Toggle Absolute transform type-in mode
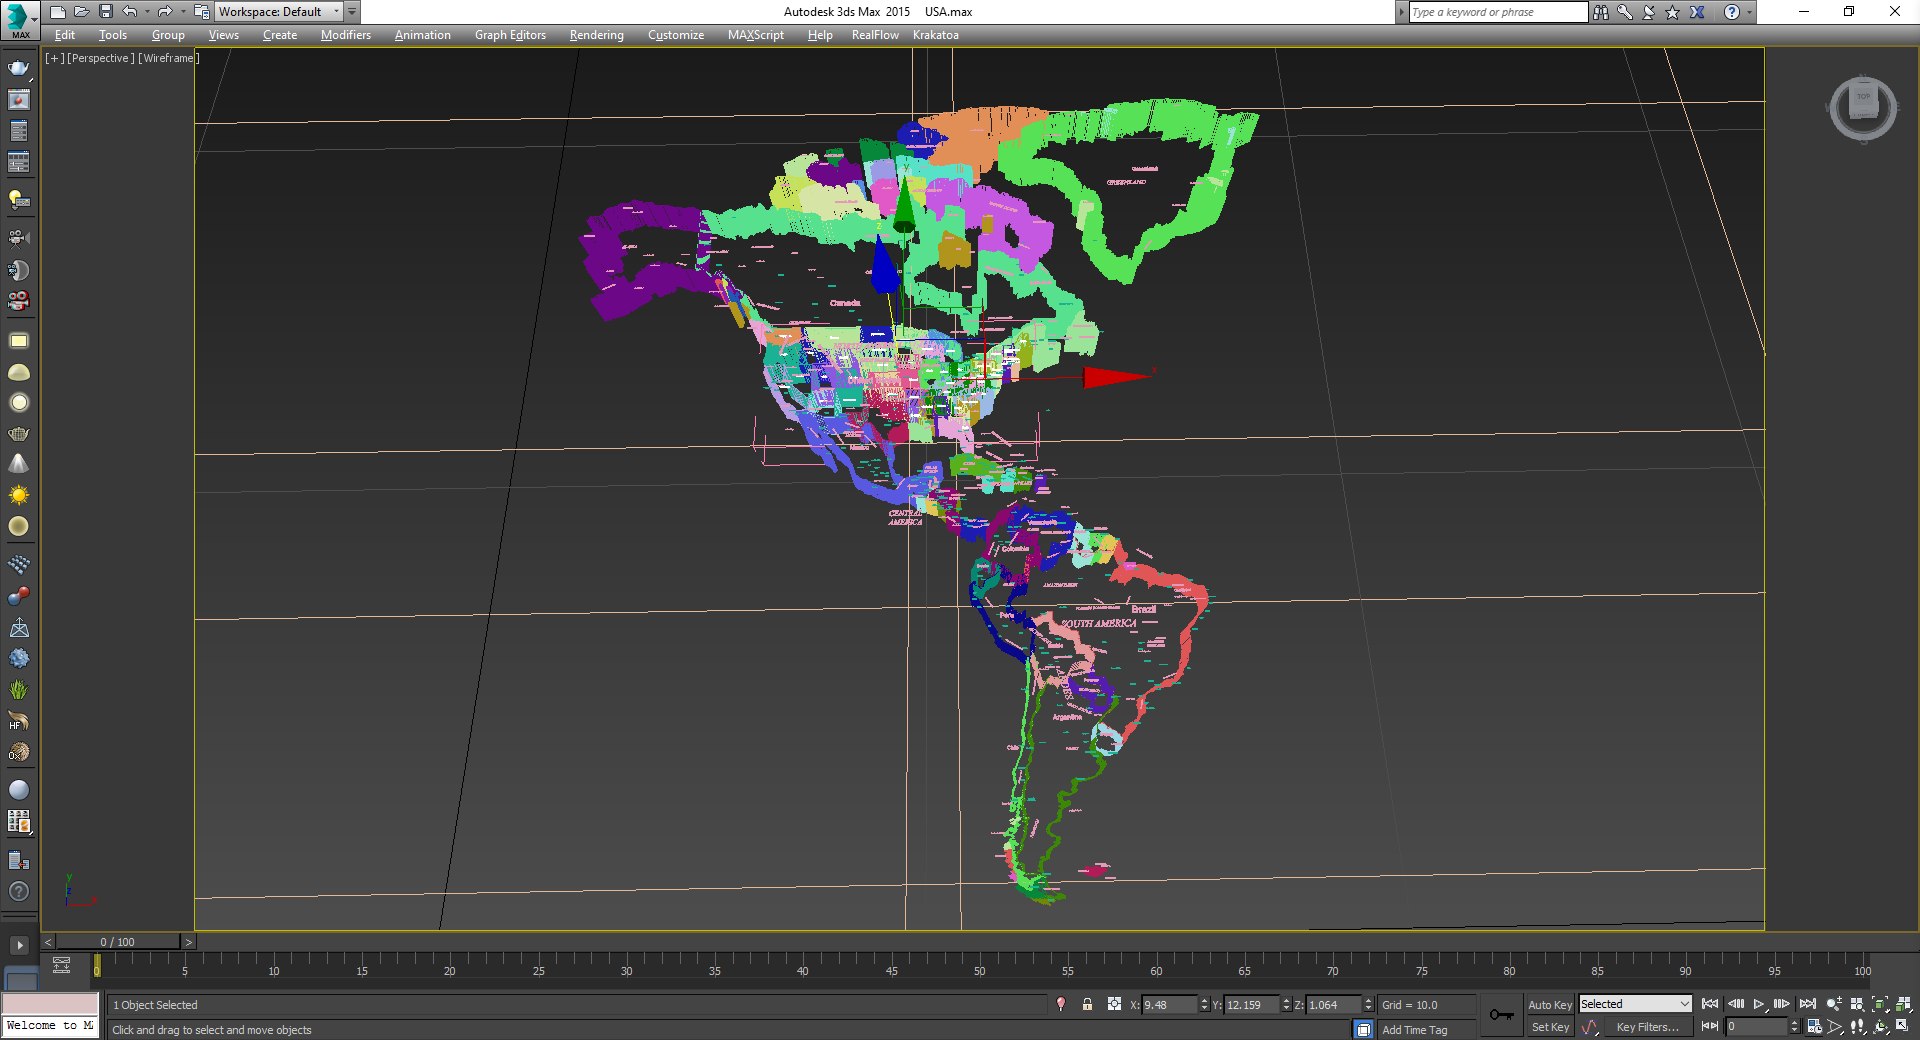Viewport: 1920px width, 1040px height. pos(1114,1004)
